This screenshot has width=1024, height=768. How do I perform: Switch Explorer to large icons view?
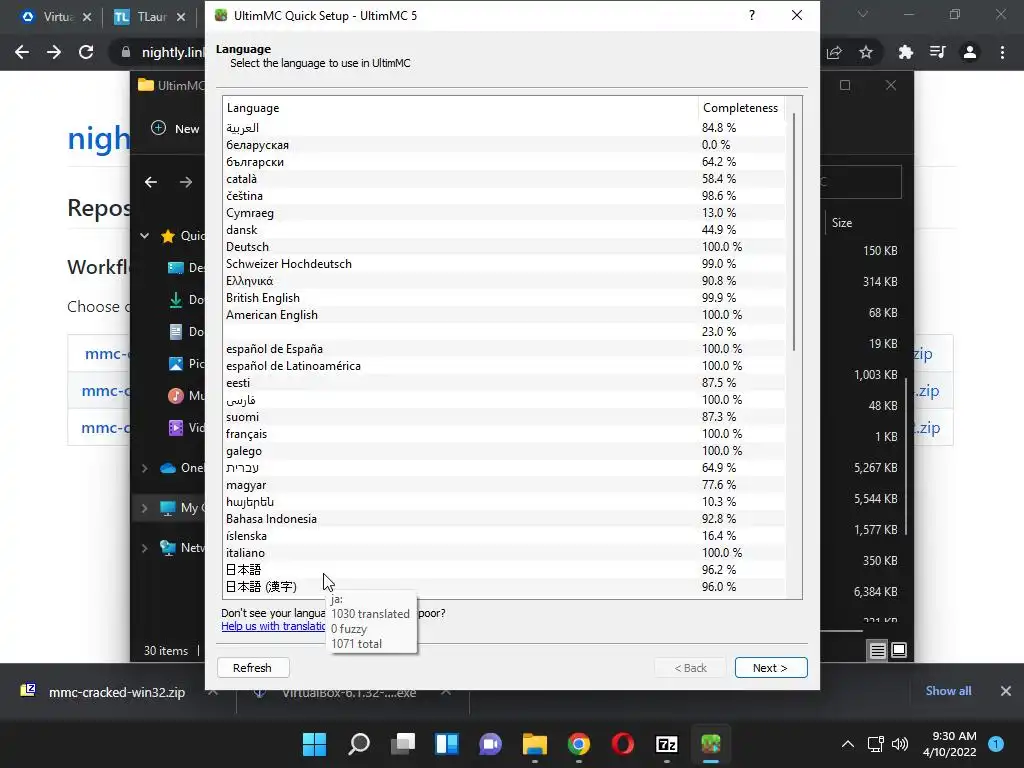pyautogui.click(x=899, y=650)
